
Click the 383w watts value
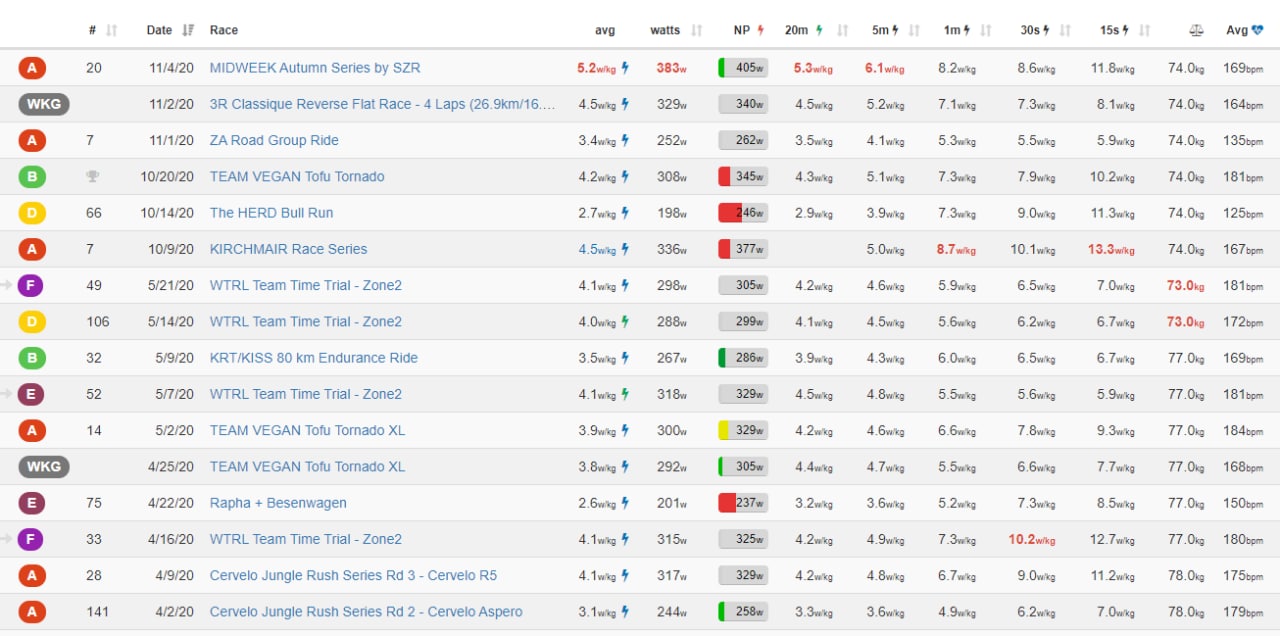tap(671, 68)
